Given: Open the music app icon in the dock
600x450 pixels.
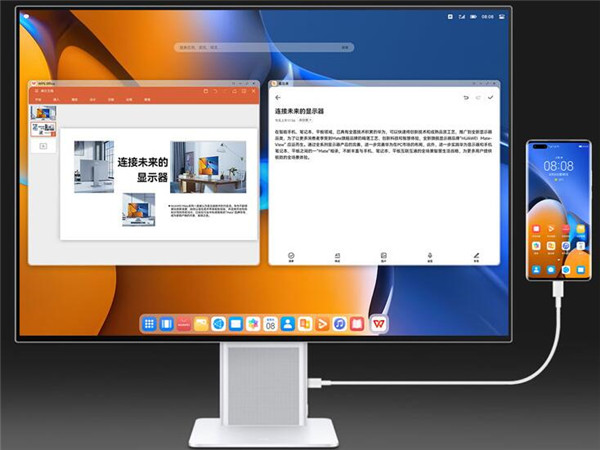Looking at the screenshot, I should 339,323.
